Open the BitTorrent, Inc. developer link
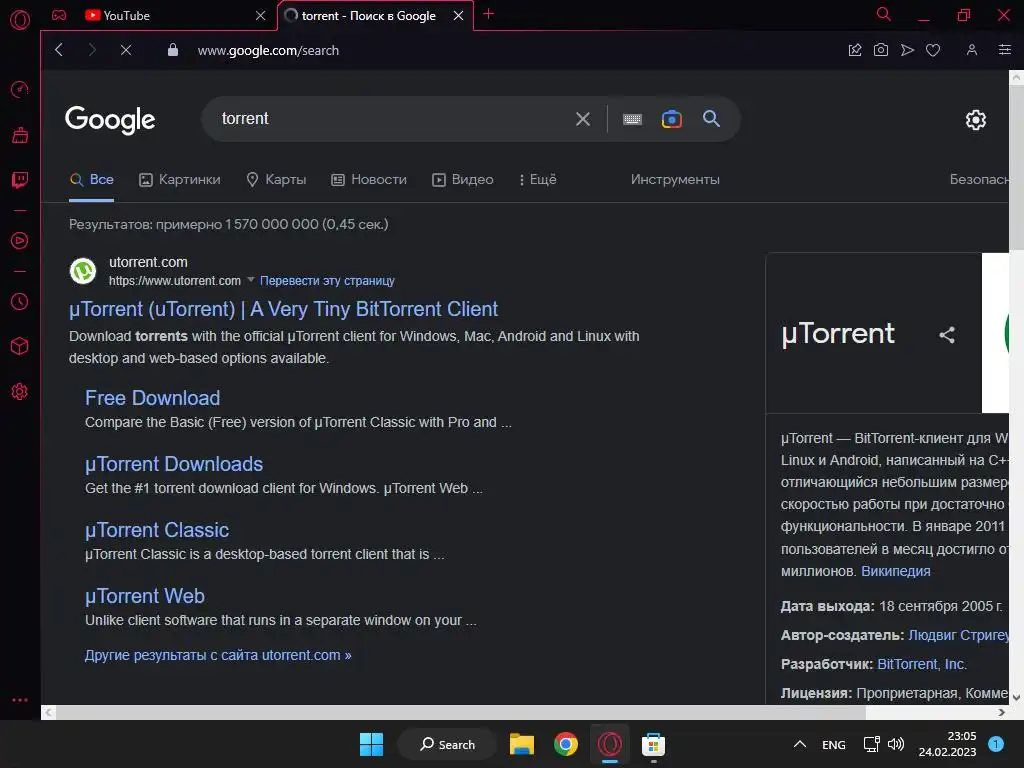Image resolution: width=1024 pixels, height=768 pixels. (921, 664)
